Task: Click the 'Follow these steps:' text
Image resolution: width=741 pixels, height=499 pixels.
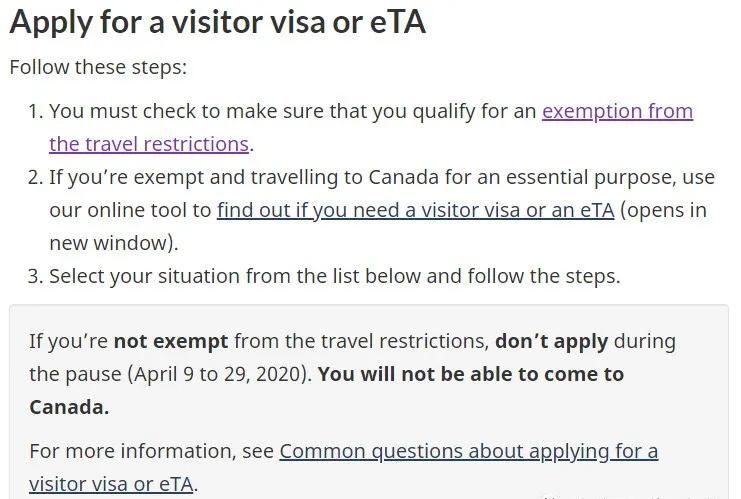Action: (x=98, y=67)
